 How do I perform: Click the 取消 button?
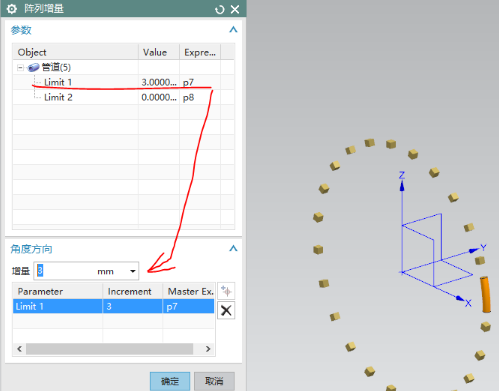coord(214,381)
